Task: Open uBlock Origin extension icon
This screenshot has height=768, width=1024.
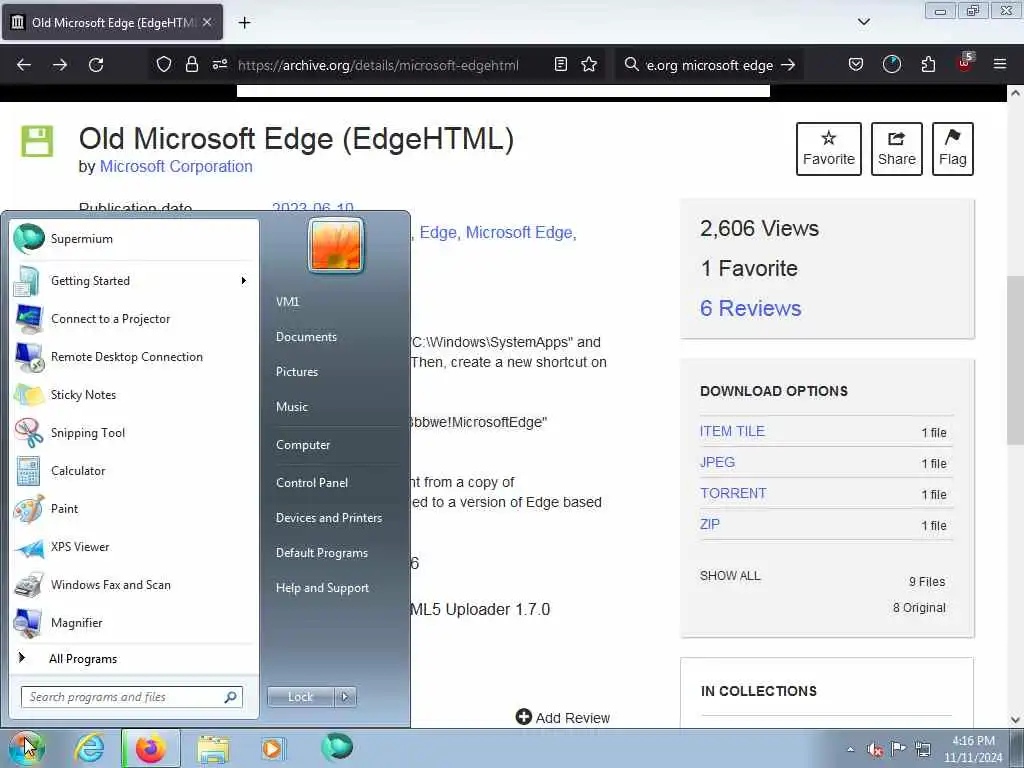Action: pos(965,63)
